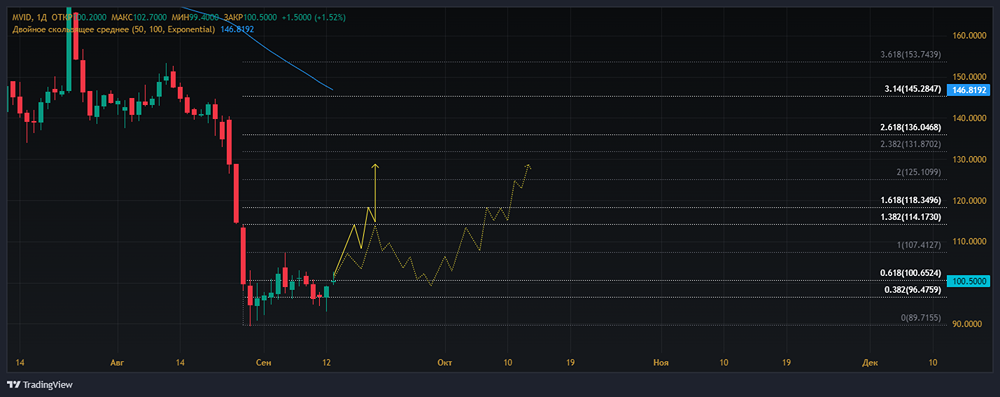Click the 150.0000 price axis label
Screen dimensions: 1000x397
click(x=968, y=77)
